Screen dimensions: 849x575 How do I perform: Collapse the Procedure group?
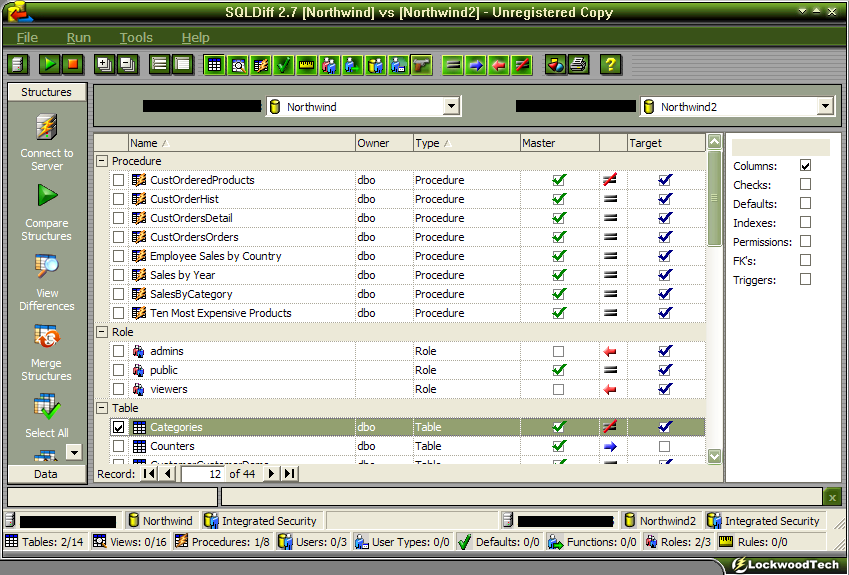pyautogui.click(x=102, y=161)
